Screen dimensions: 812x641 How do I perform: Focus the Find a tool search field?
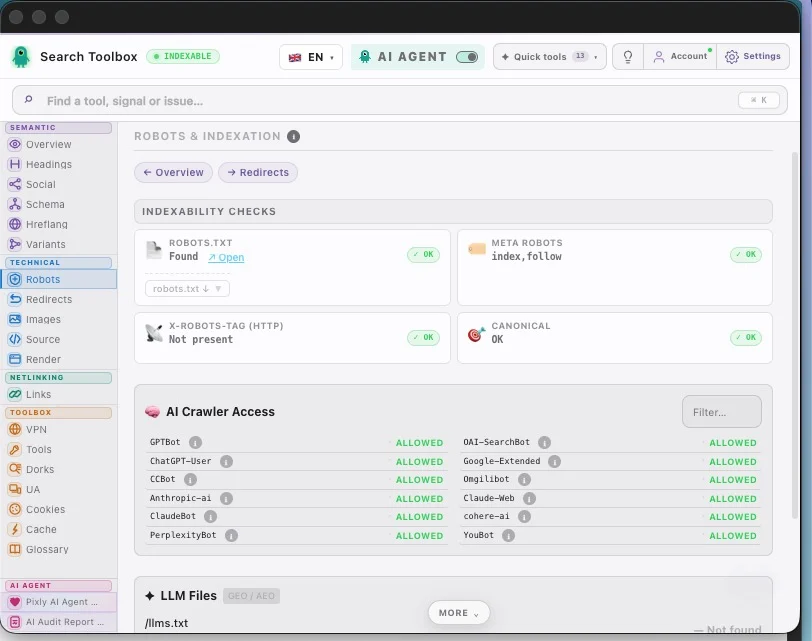click(400, 100)
